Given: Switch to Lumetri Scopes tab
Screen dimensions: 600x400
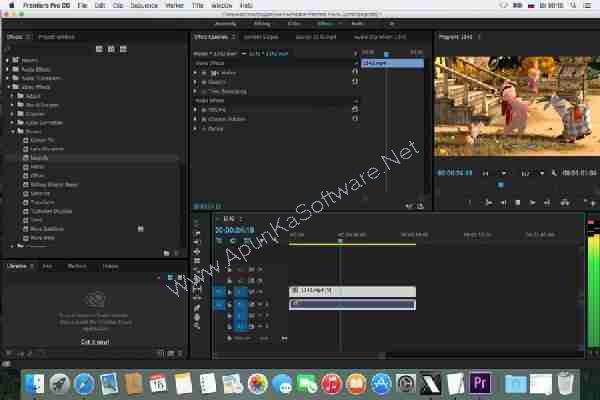Looking at the screenshot, I should (261, 37).
